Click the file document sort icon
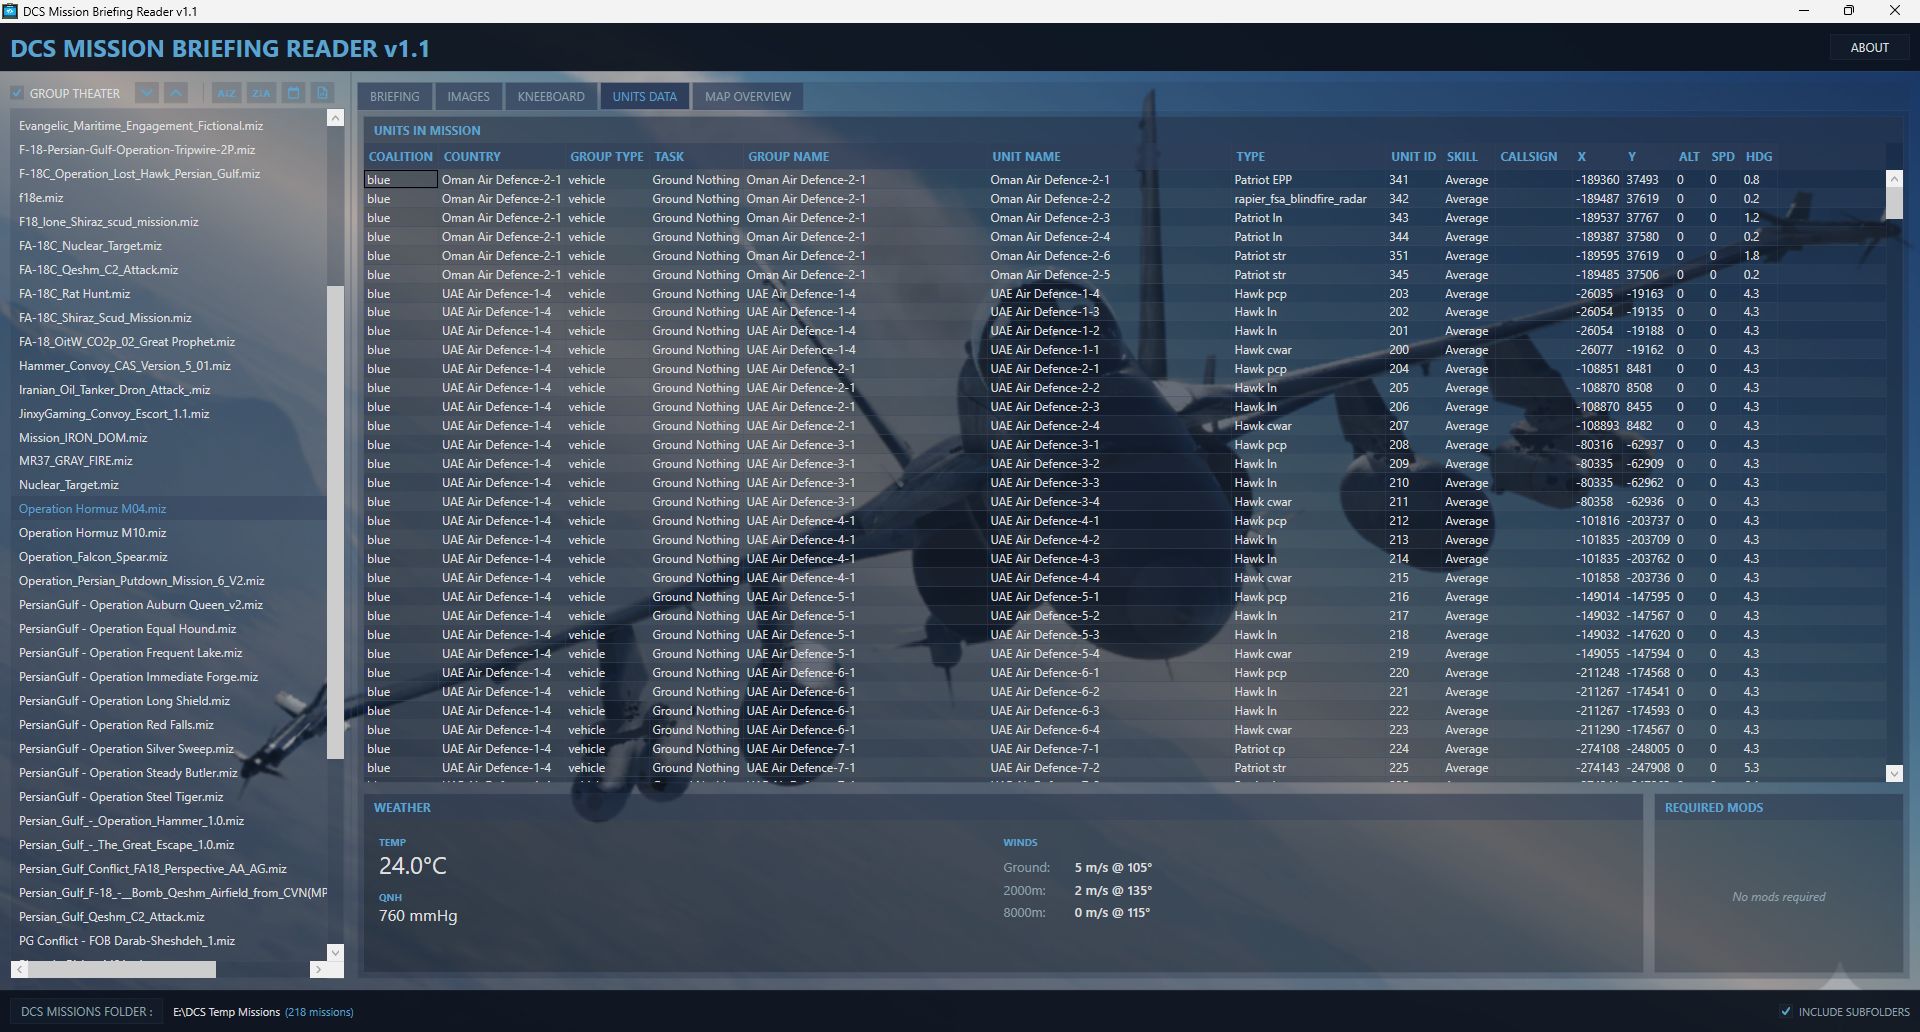Viewport: 1920px width, 1032px height. point(322,93)
